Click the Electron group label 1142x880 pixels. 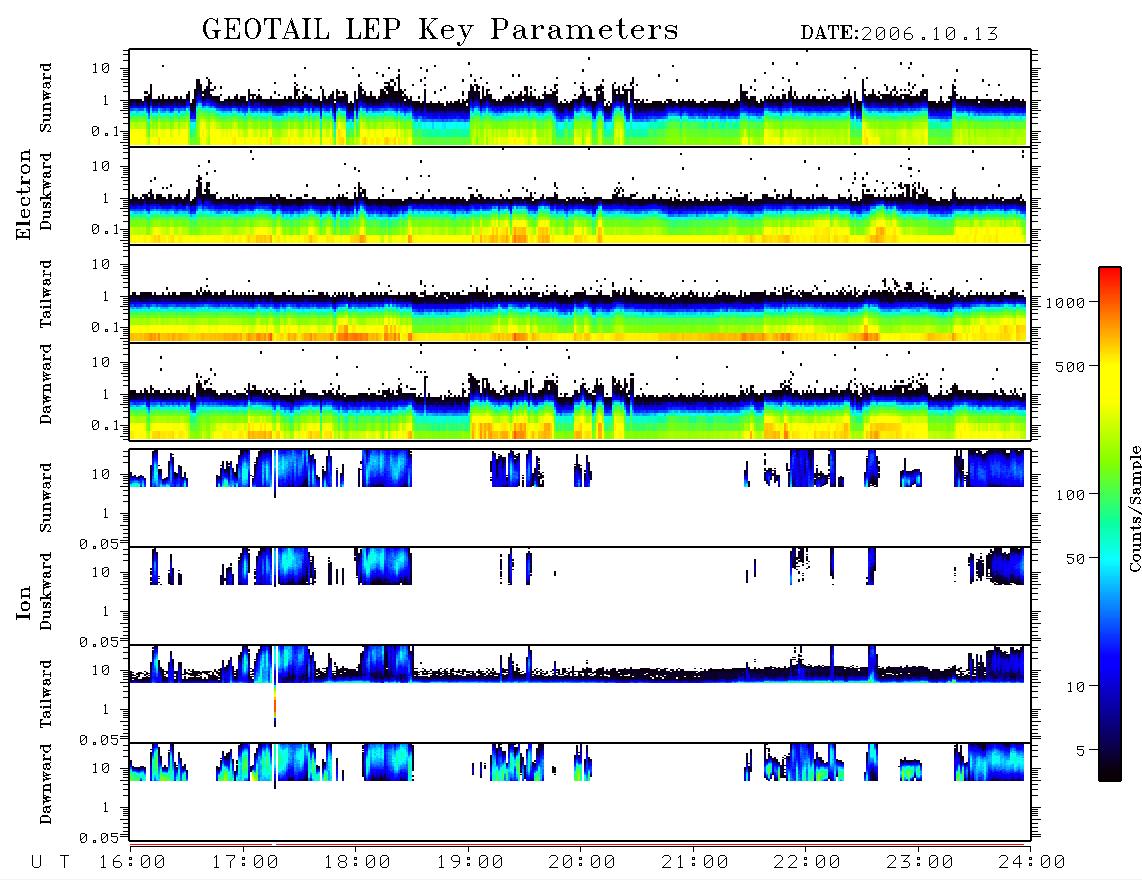pos(23,194)
